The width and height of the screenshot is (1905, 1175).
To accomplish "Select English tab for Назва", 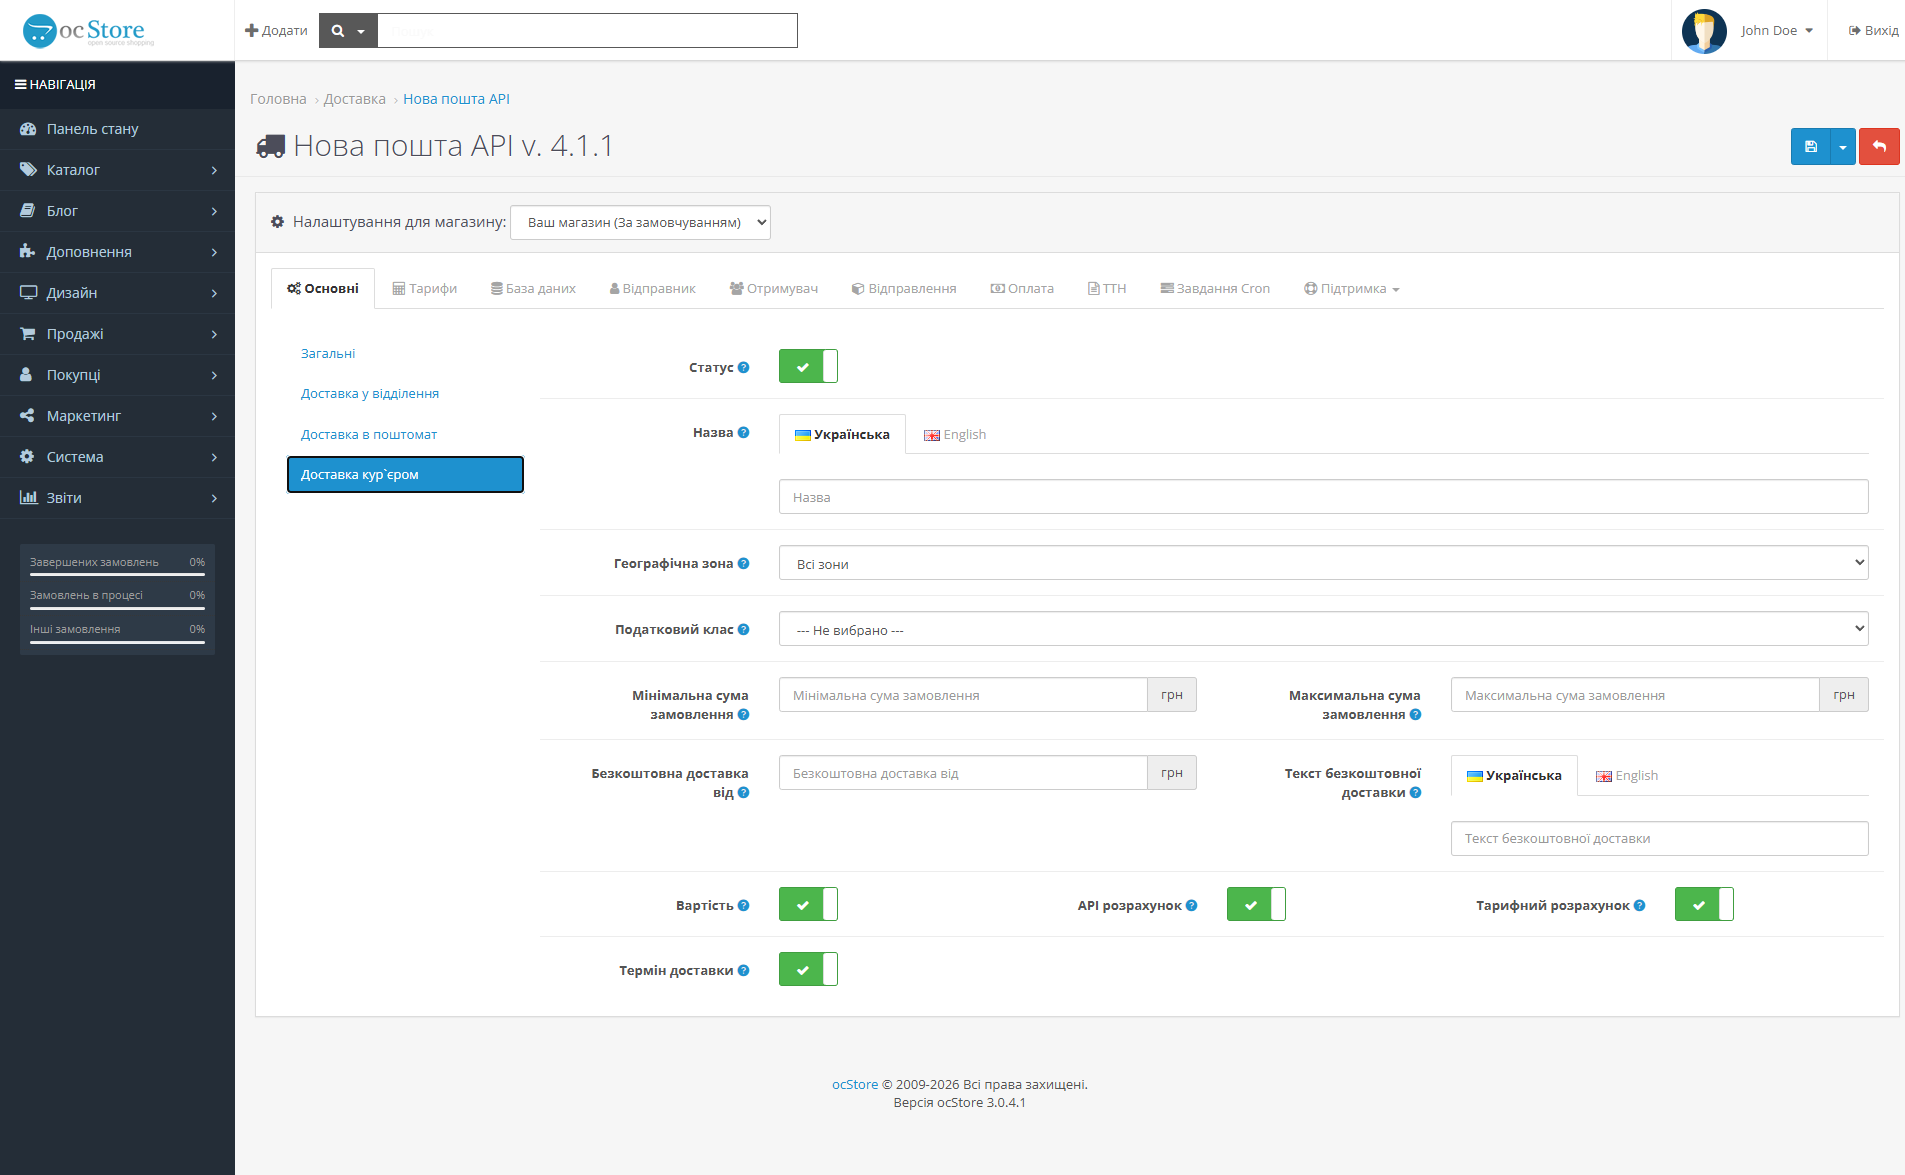I will (955, 435).
